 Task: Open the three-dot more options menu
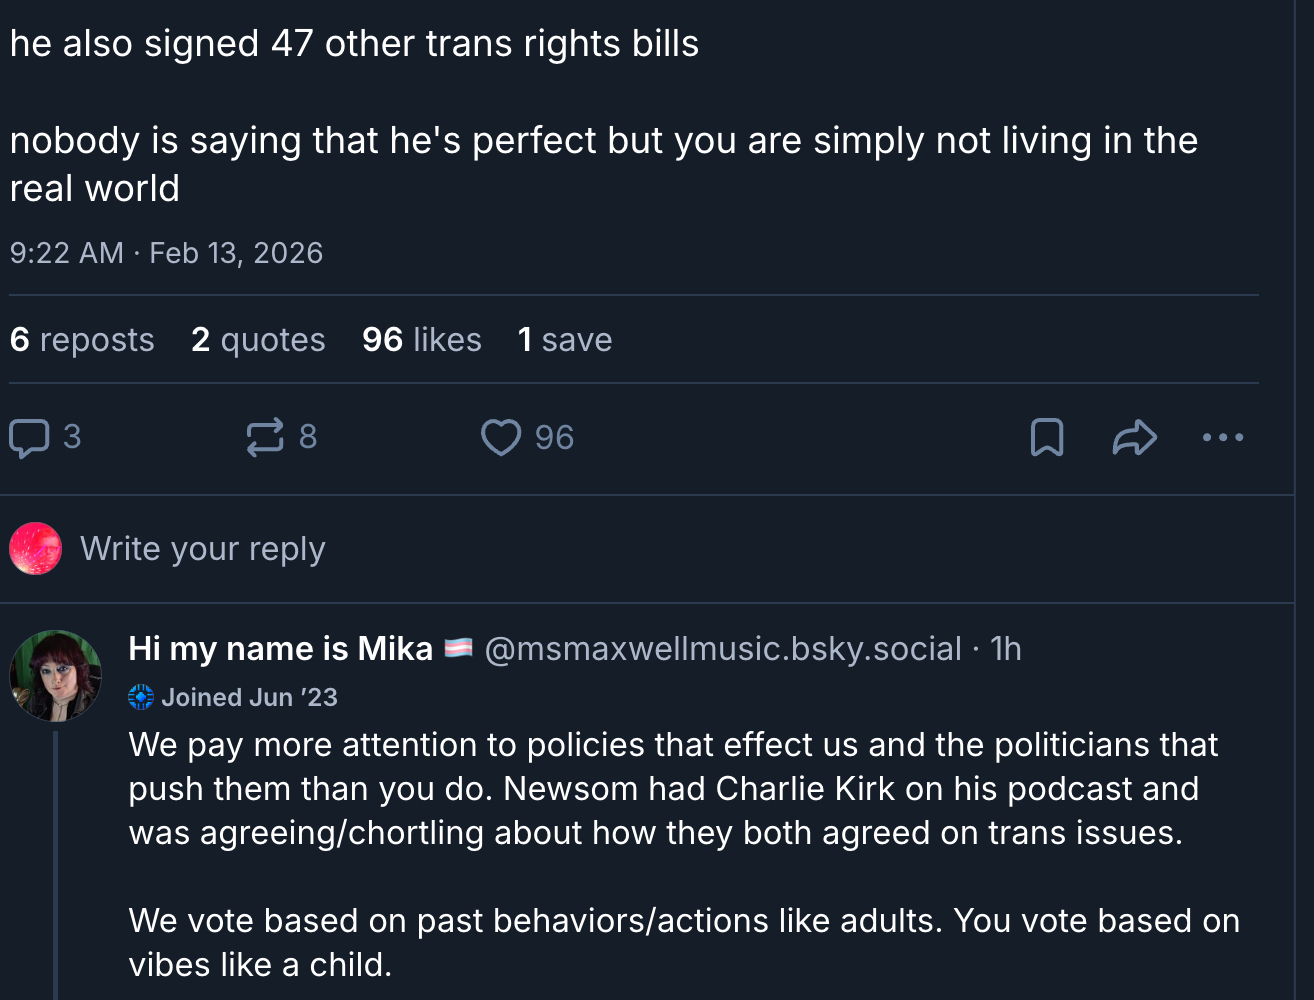(1222, 438)
